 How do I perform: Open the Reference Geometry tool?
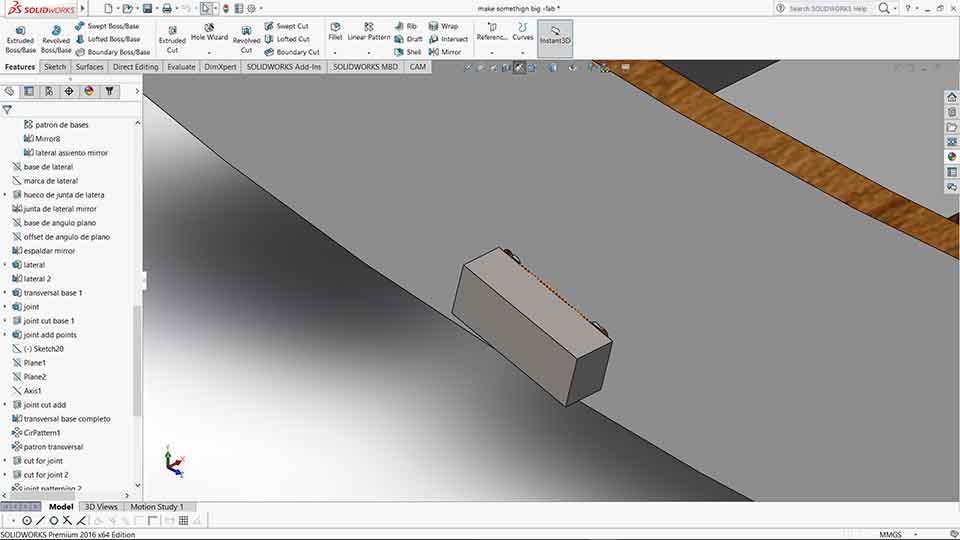click(x=492, y=32)
